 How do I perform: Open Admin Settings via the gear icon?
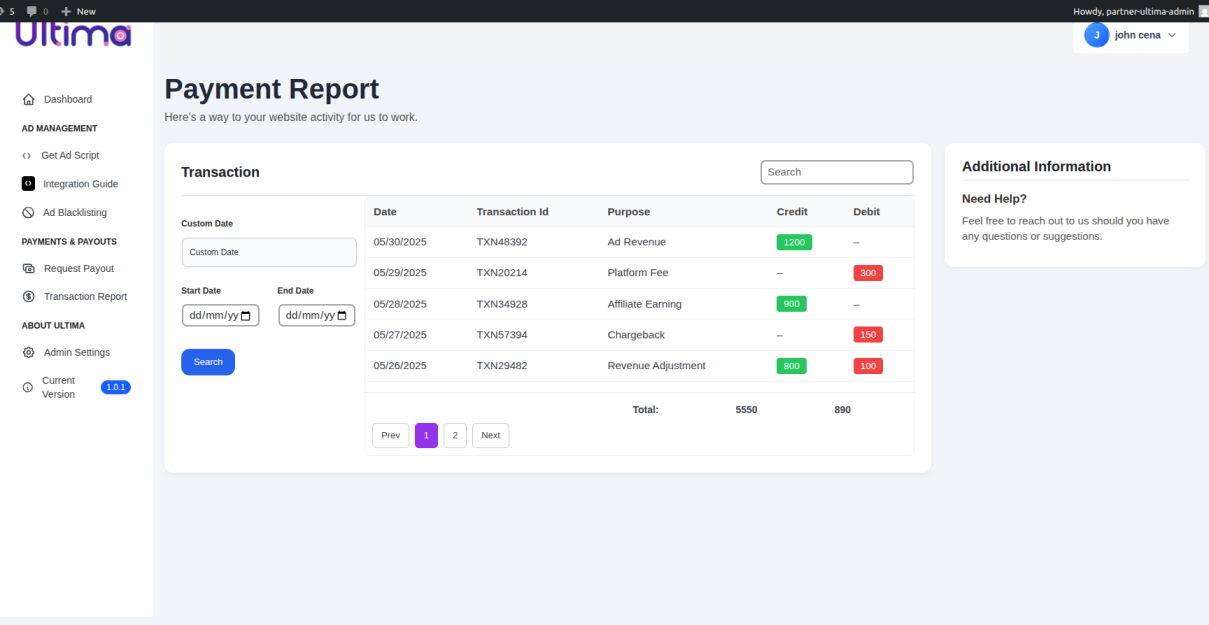pos(26,352)
